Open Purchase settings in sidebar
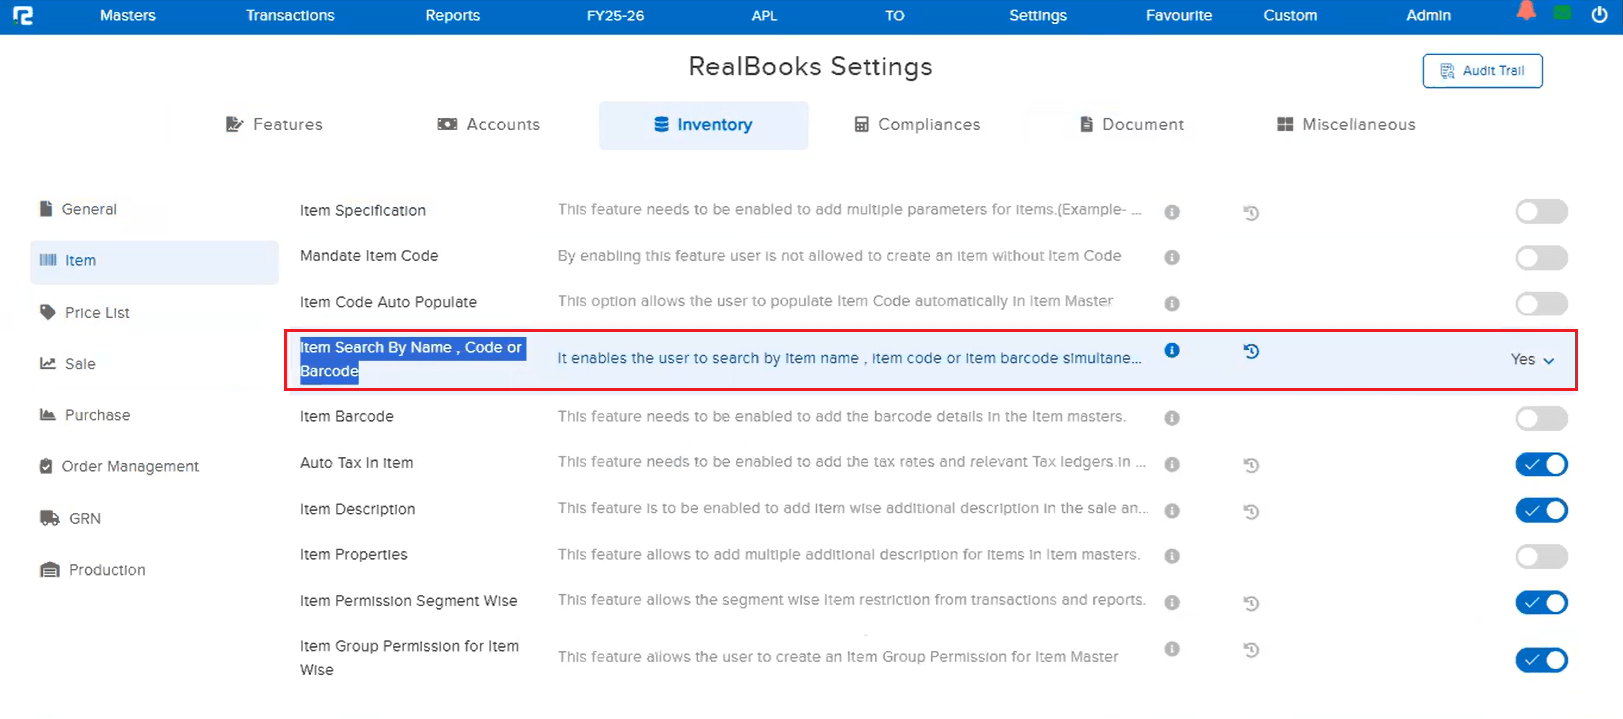1623x719 pixels. (85, 415)
